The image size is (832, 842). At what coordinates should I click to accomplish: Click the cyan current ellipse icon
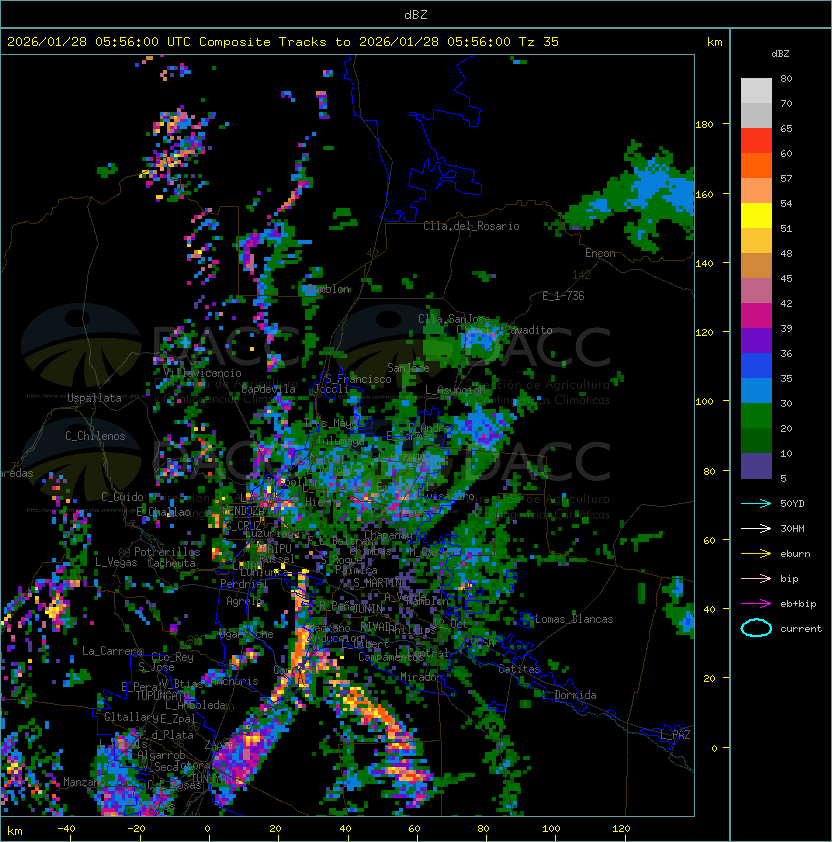coord(756,628)
